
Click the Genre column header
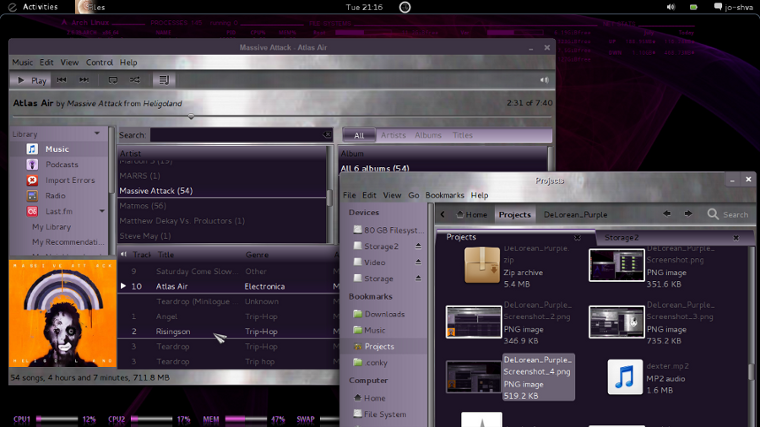[257, 254]
